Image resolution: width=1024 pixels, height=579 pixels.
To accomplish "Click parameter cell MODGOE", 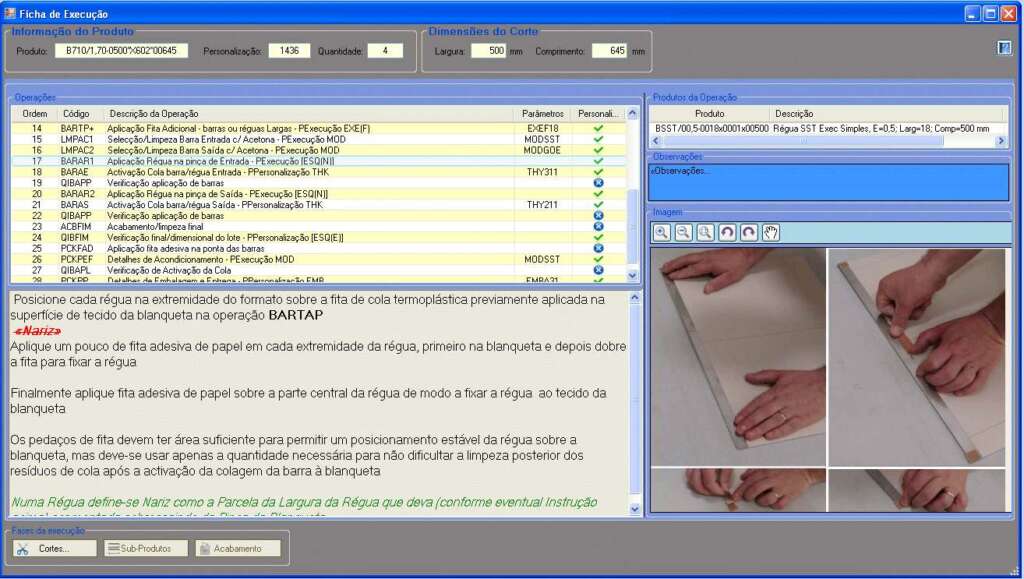I will [543, 150].
